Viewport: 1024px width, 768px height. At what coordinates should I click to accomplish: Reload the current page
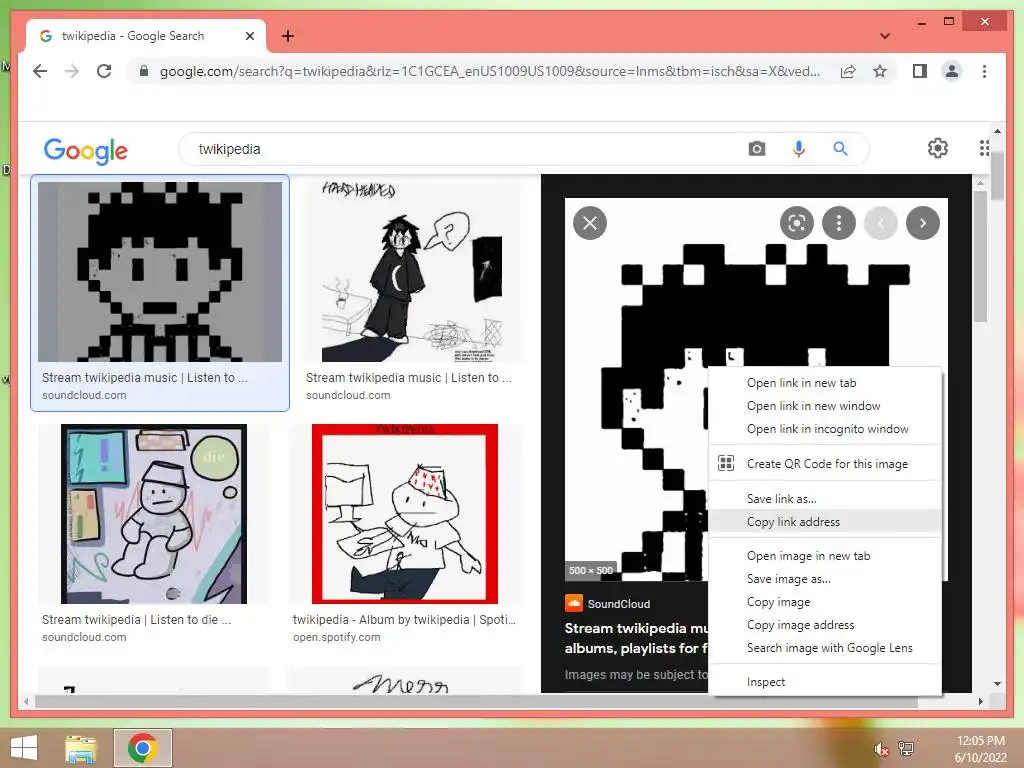point(104,71)
